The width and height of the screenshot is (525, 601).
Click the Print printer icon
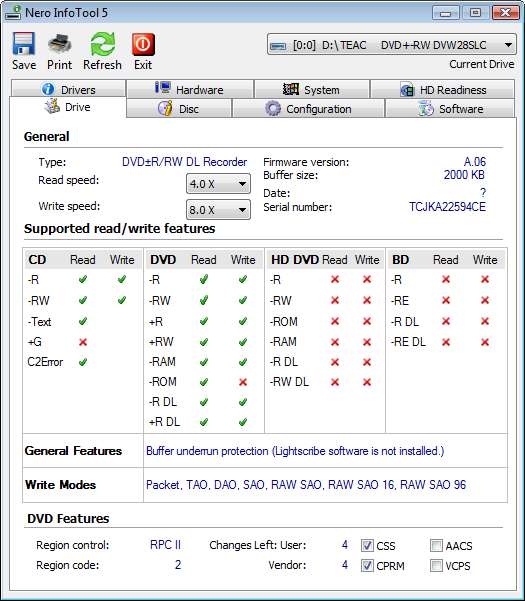click(59, 44)
